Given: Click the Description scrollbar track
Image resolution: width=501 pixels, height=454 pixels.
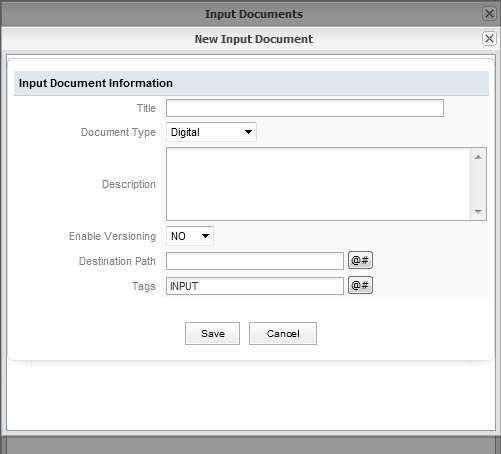Looking at the screenshot, I should click(478, 184).
